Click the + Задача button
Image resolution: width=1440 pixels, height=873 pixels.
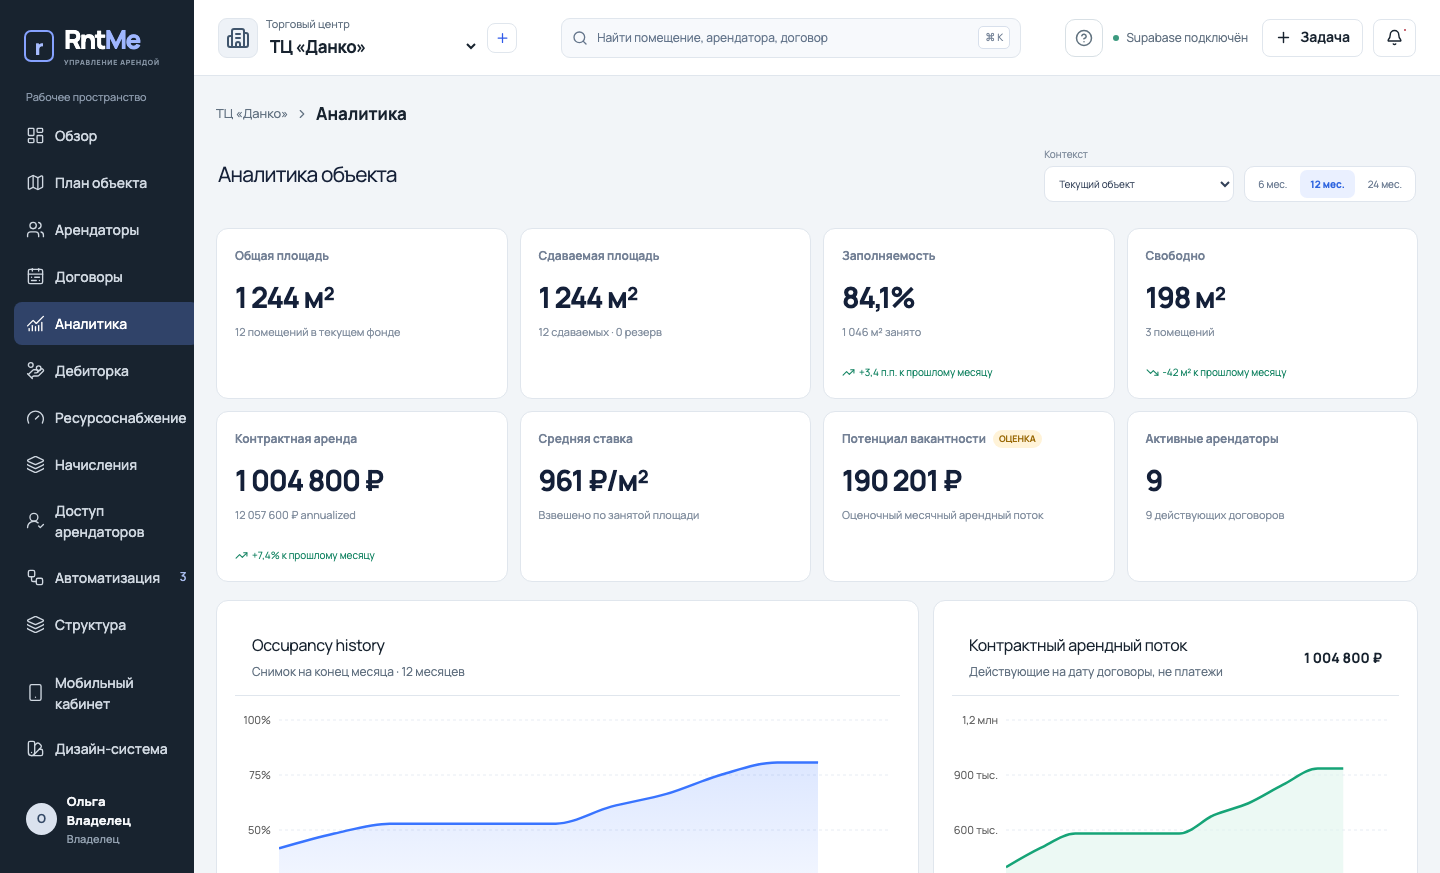pyautogui.click(x=1312, y=38)
